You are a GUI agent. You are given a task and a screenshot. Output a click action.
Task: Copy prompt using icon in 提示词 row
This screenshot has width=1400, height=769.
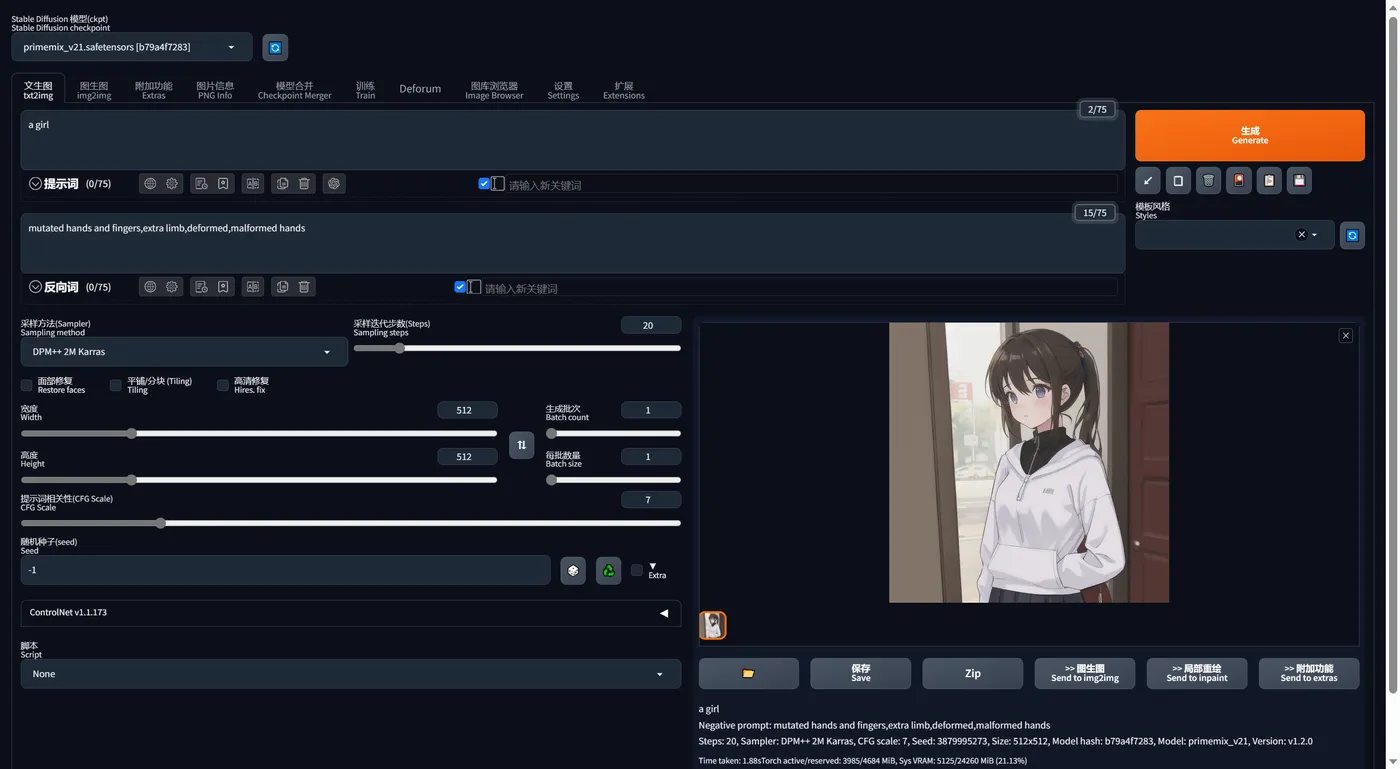pos(282,184)
